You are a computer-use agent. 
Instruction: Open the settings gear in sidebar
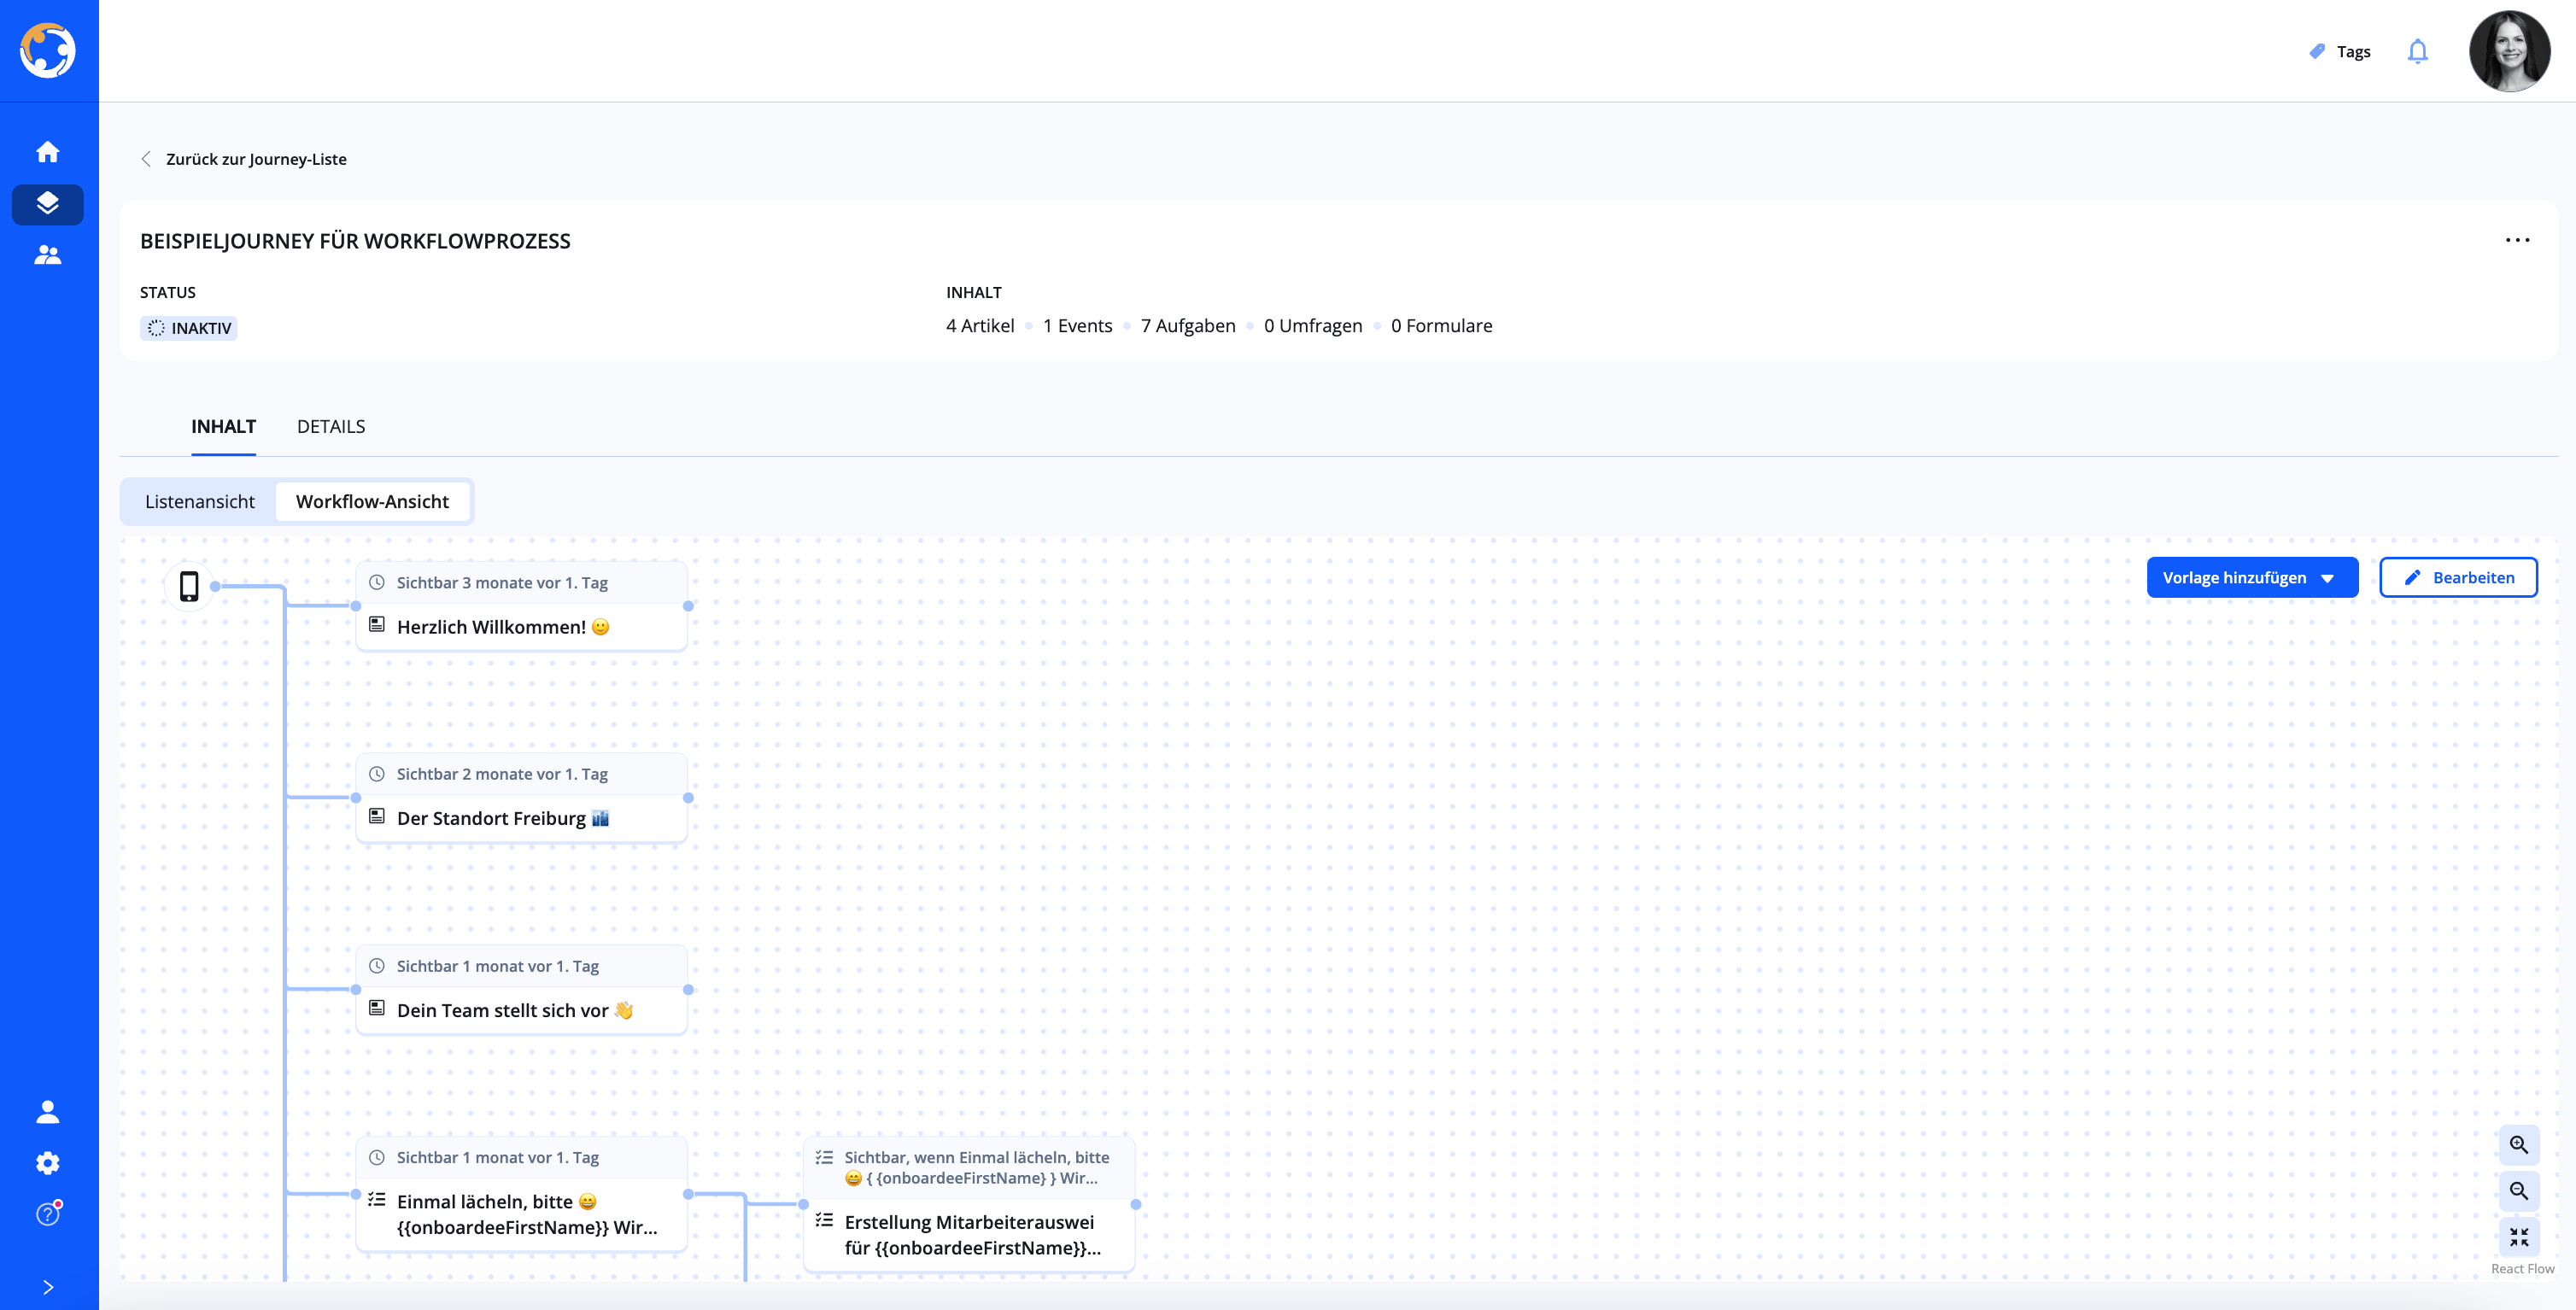click(x=47, y=1163)
